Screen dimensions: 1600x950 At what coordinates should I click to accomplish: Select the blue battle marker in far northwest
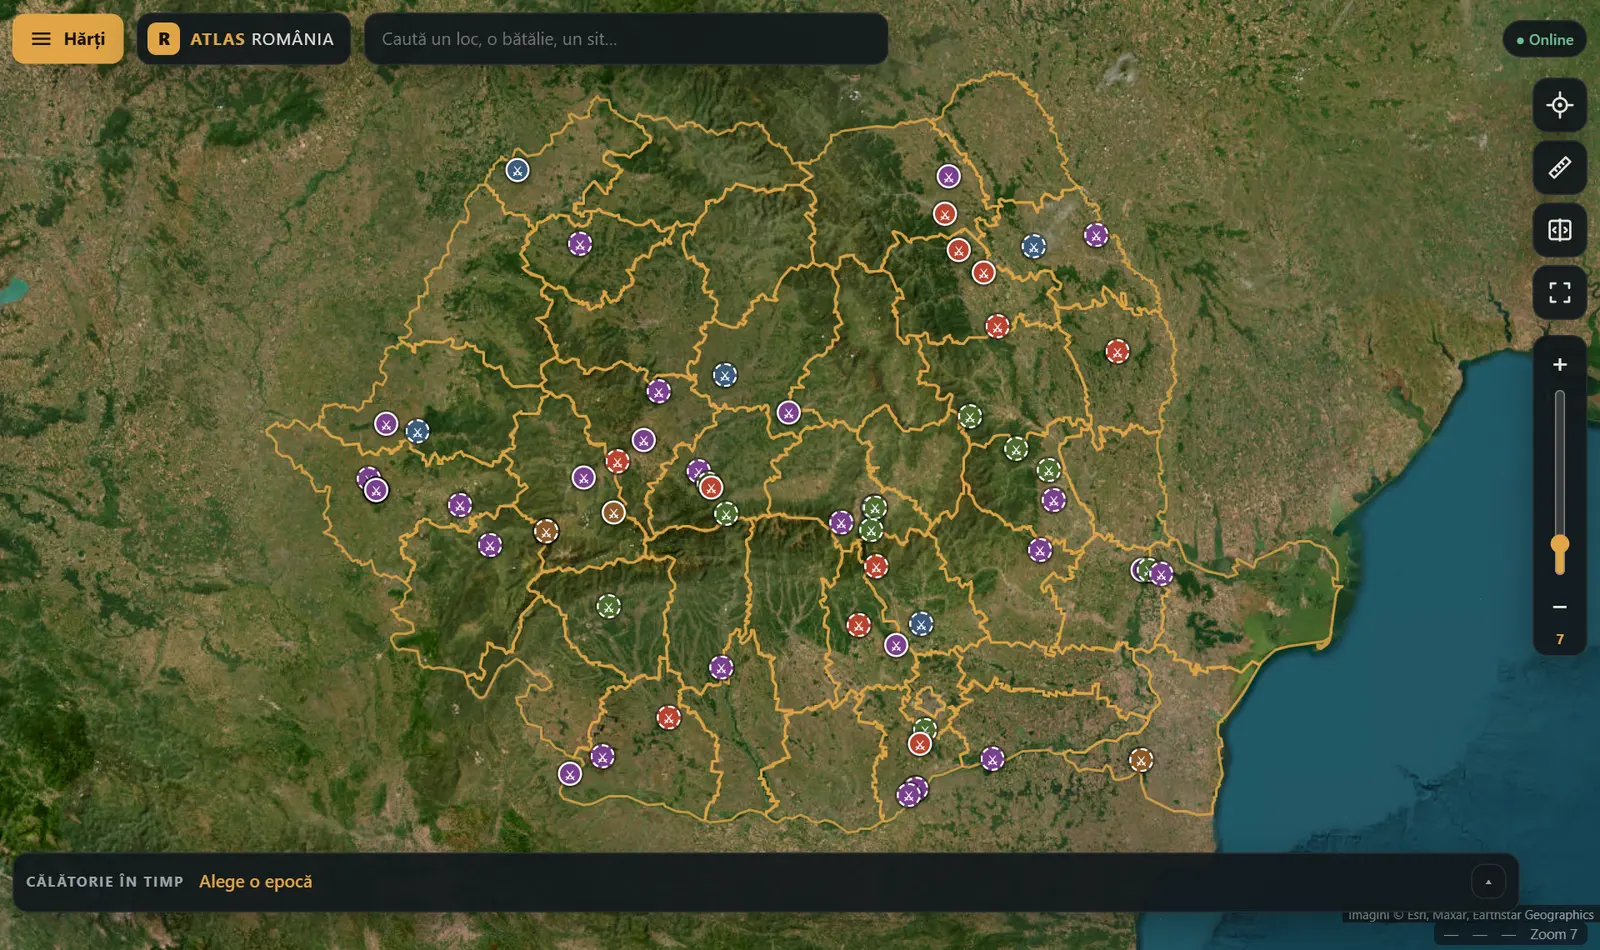coord(517,170)
